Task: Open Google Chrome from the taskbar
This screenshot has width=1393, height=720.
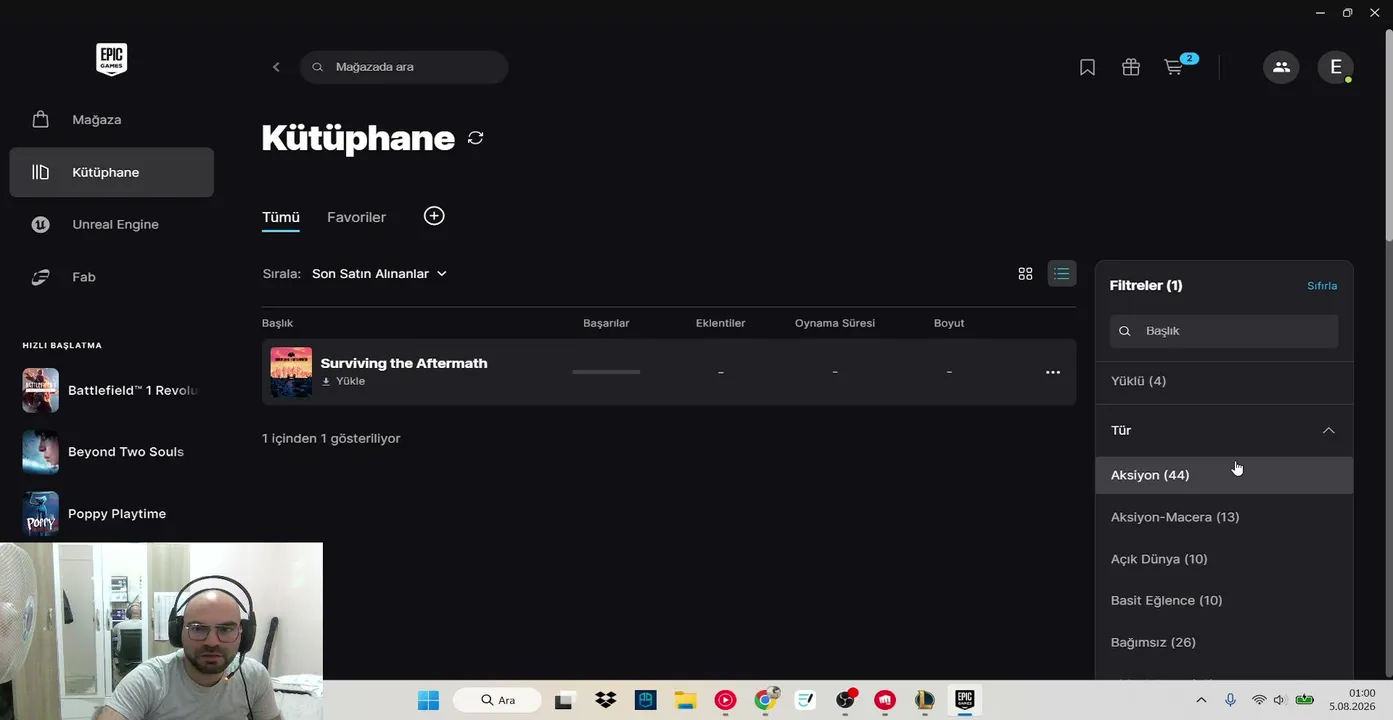Action: pyautogui.click(x=765, y=700)
